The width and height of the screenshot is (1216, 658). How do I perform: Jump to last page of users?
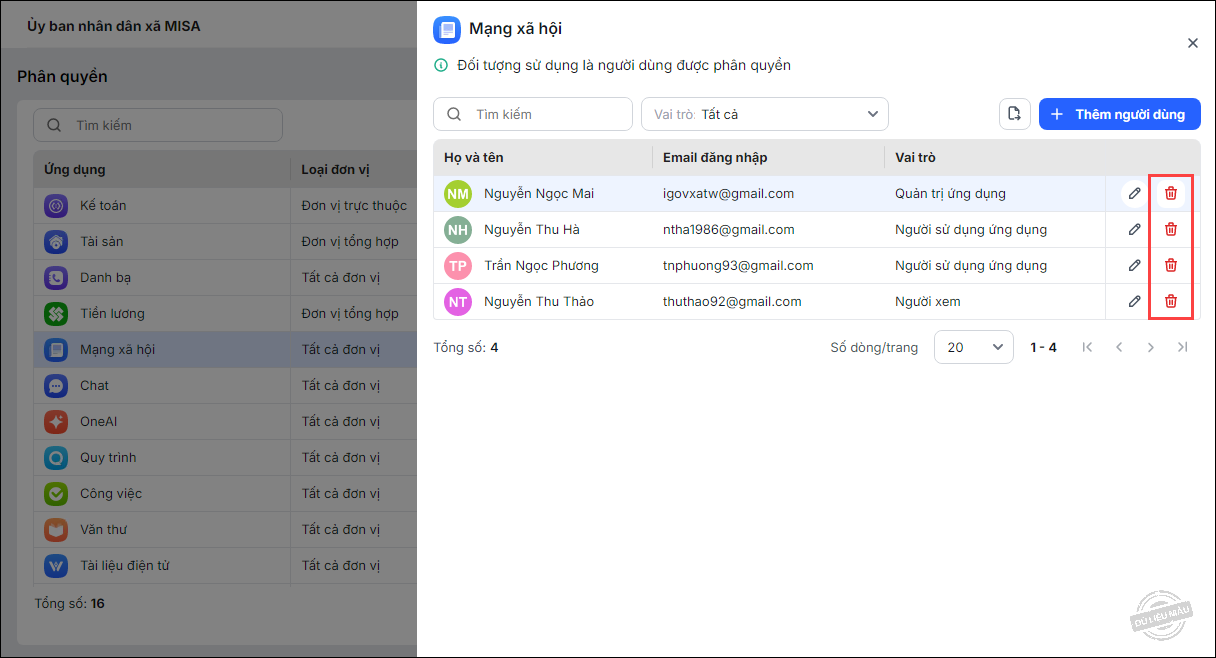point(1183,347)
